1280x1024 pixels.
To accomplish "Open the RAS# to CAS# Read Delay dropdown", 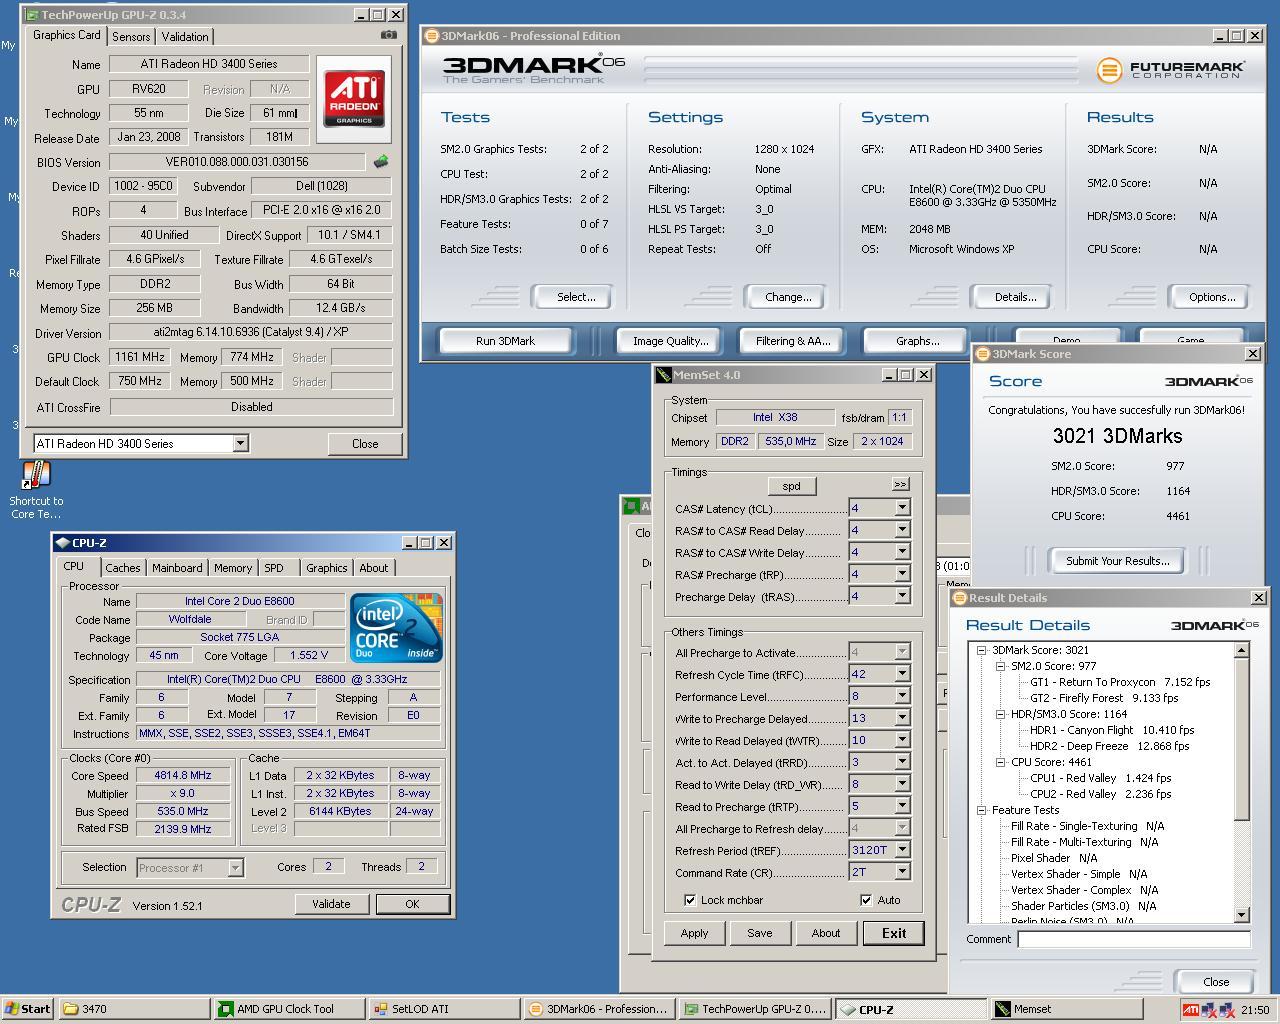I will click(902, 530).
